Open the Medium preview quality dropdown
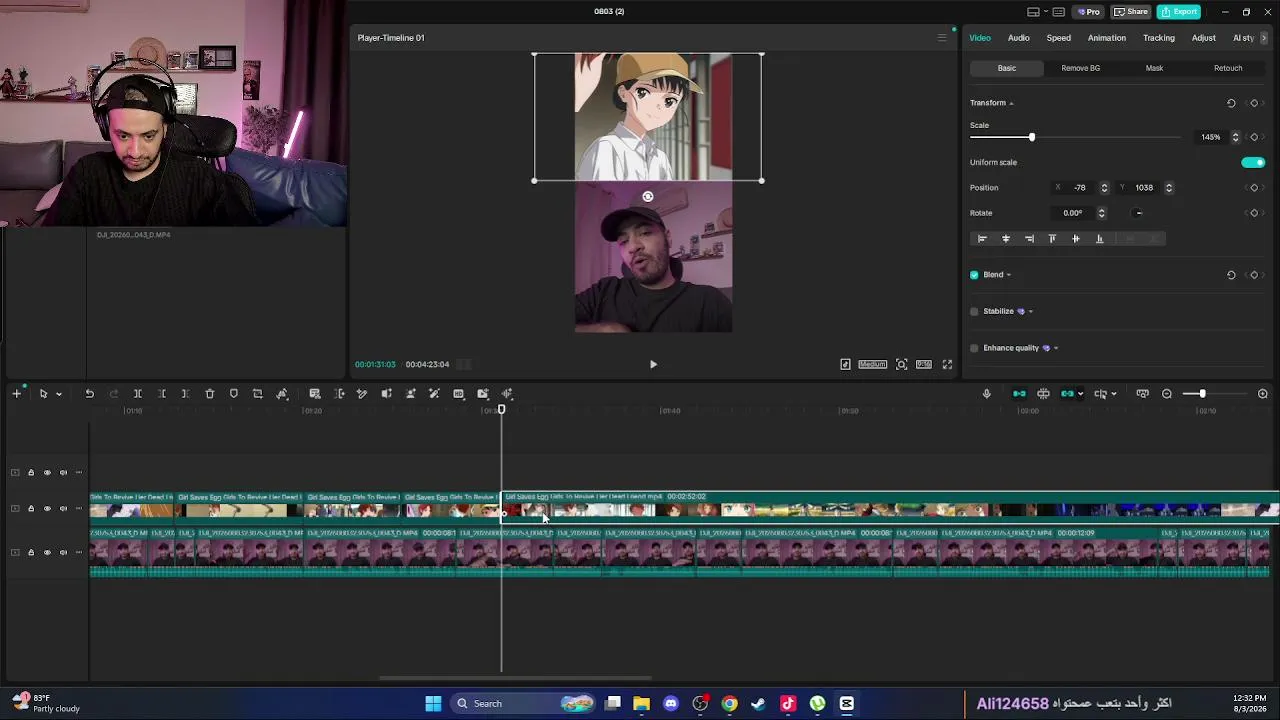Viewport: 1280px width, 720px height. [872, 364]
